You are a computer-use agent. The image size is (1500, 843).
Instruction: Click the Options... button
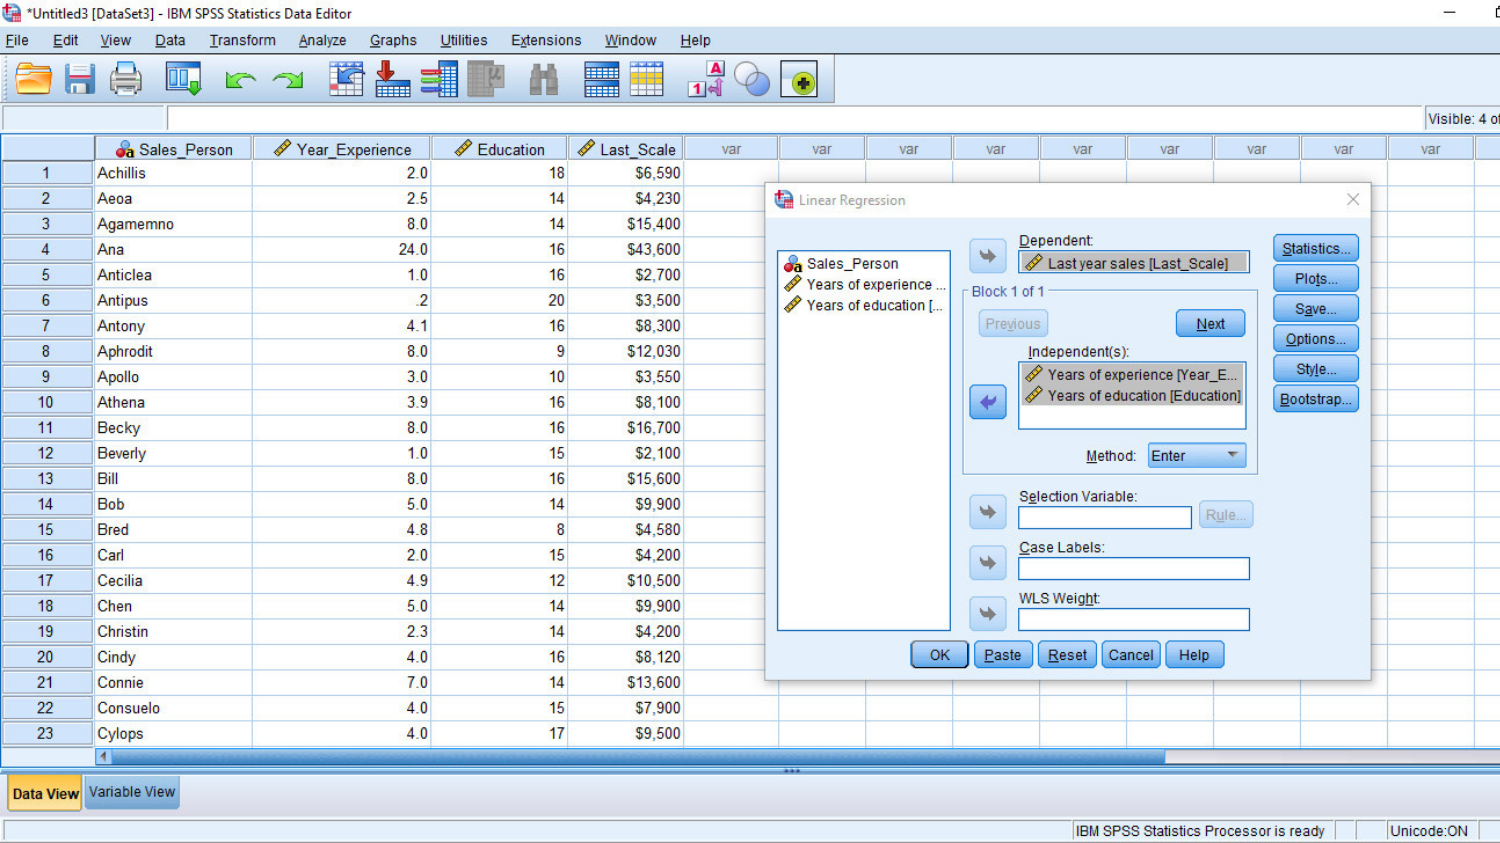pos(1316,338)
